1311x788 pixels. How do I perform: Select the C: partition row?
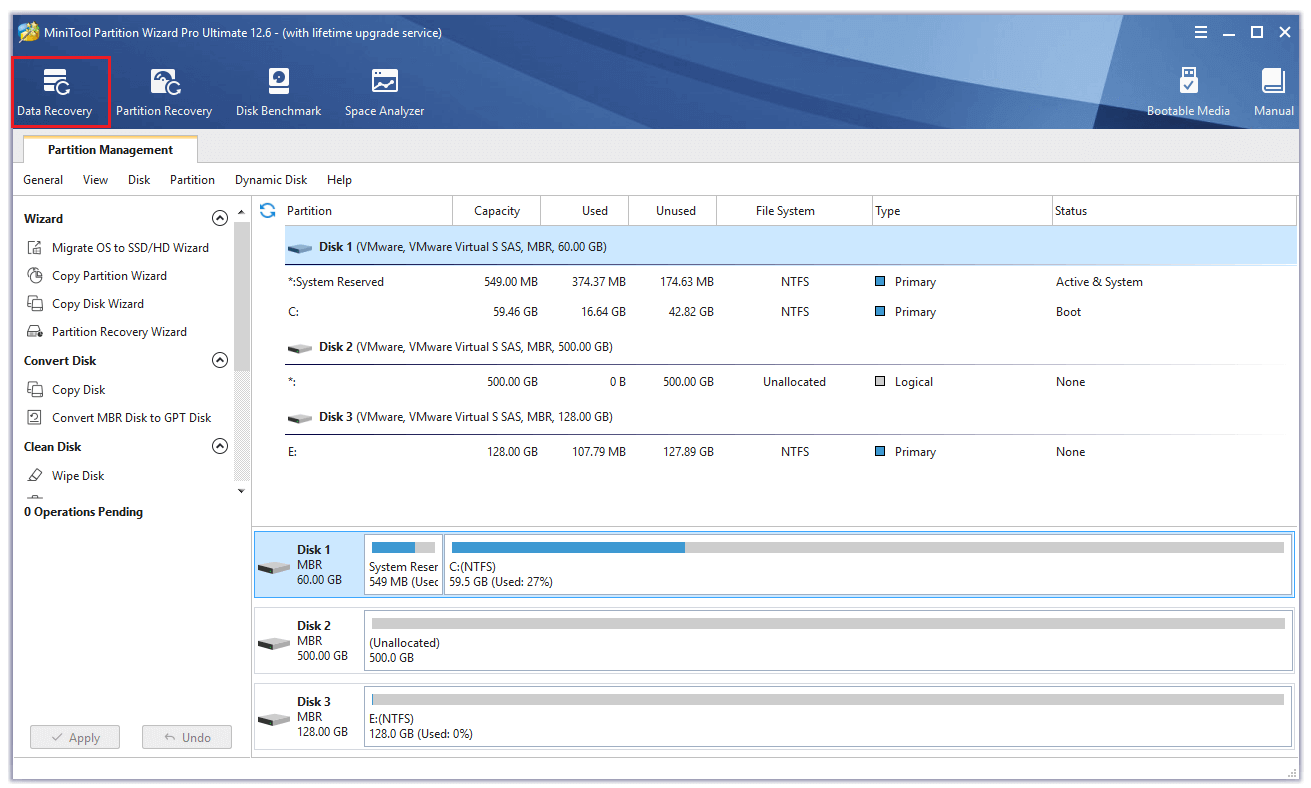[790, 312]
